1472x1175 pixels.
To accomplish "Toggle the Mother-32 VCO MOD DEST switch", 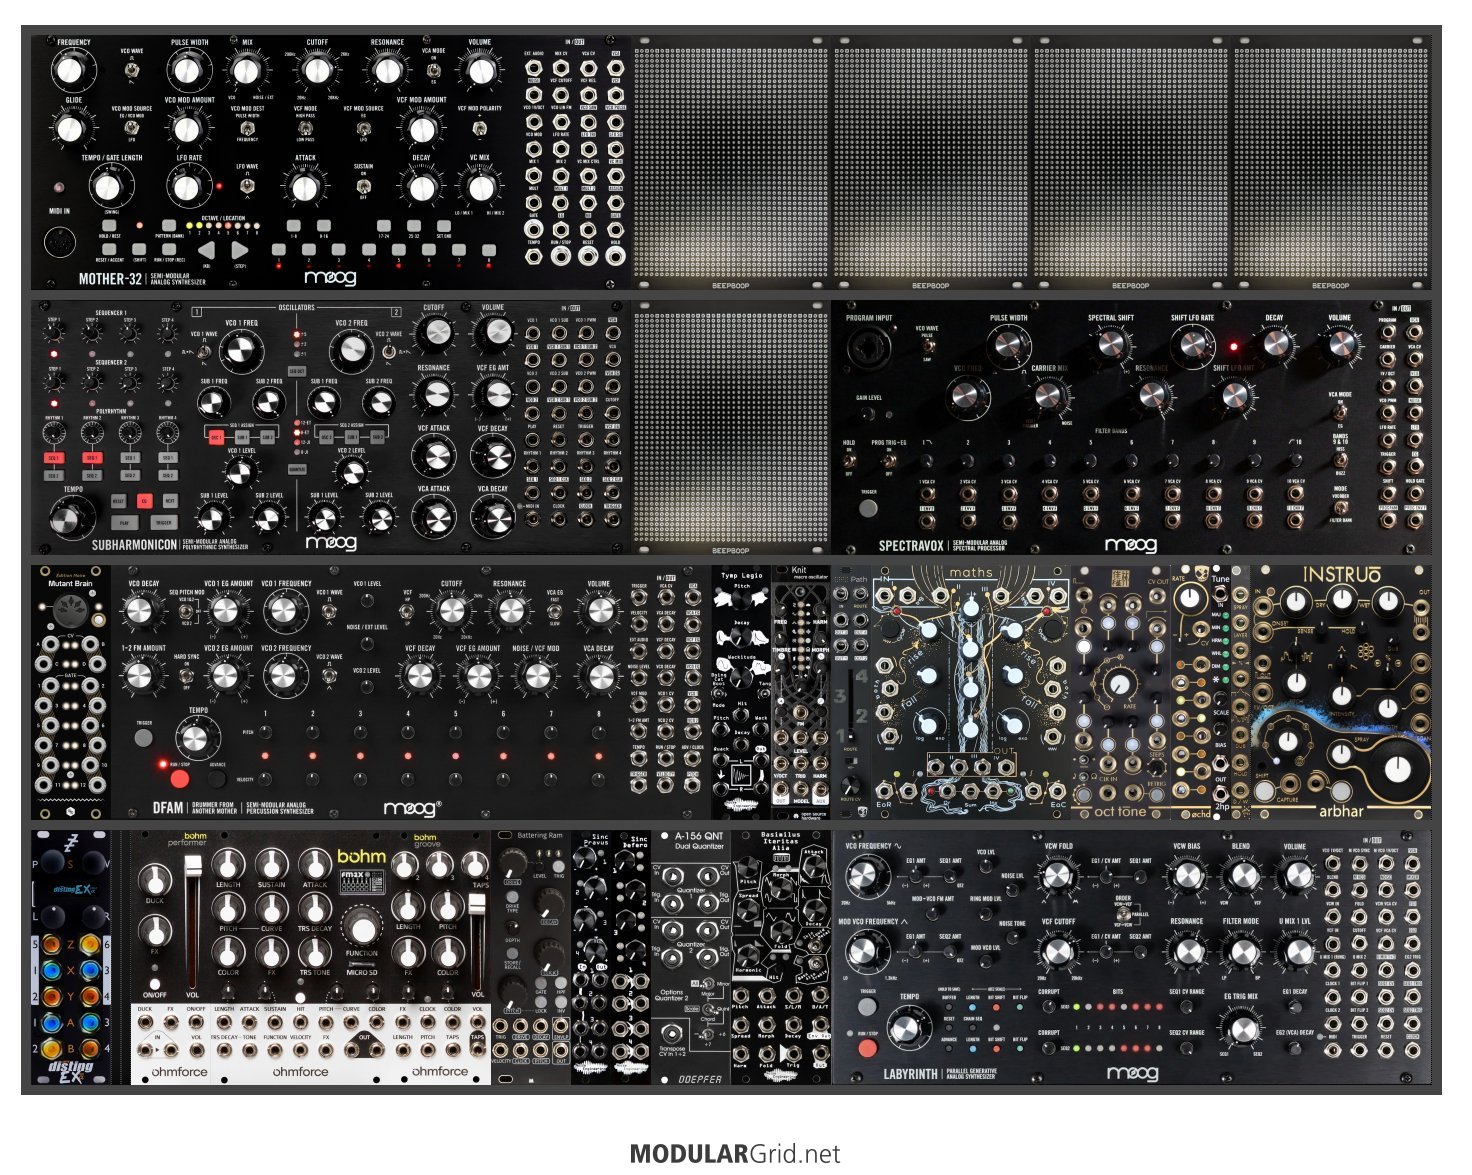I will 247,126.
